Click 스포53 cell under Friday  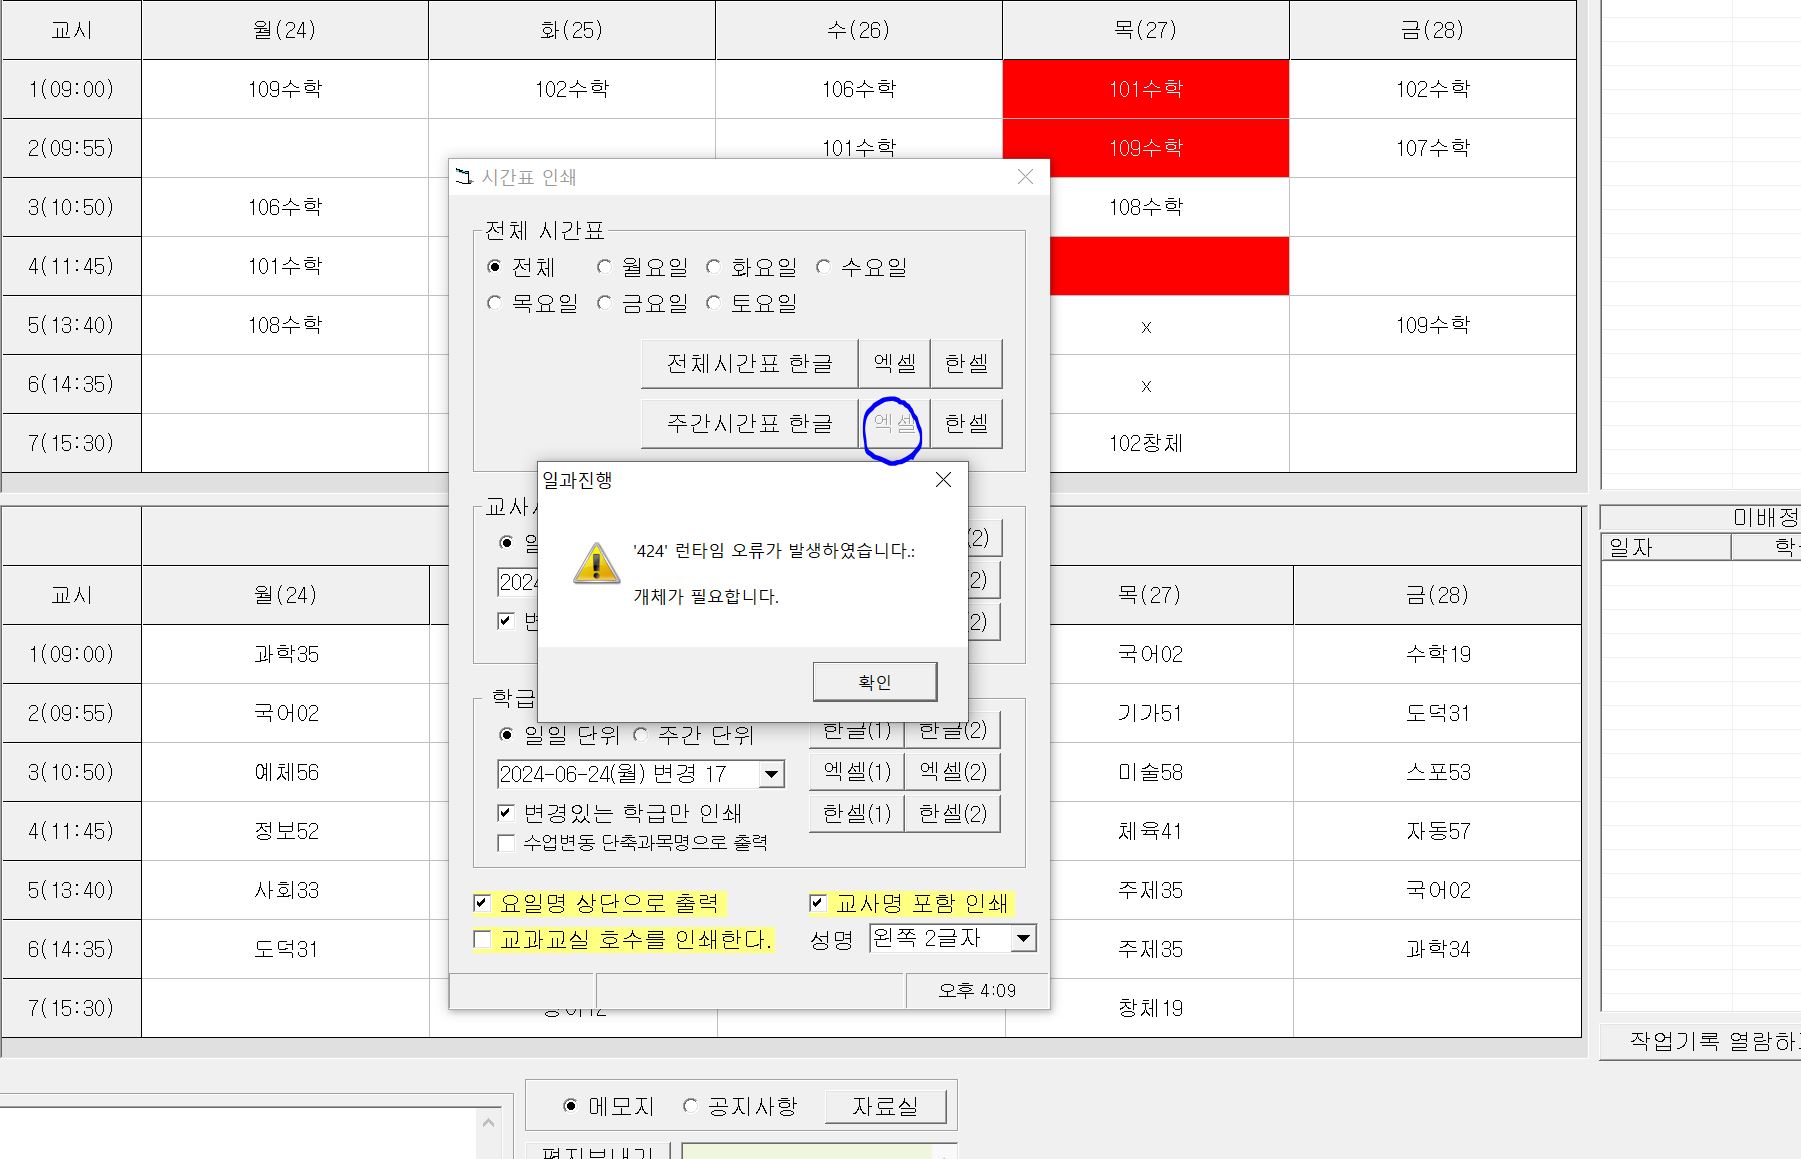tap(1438, 772)
